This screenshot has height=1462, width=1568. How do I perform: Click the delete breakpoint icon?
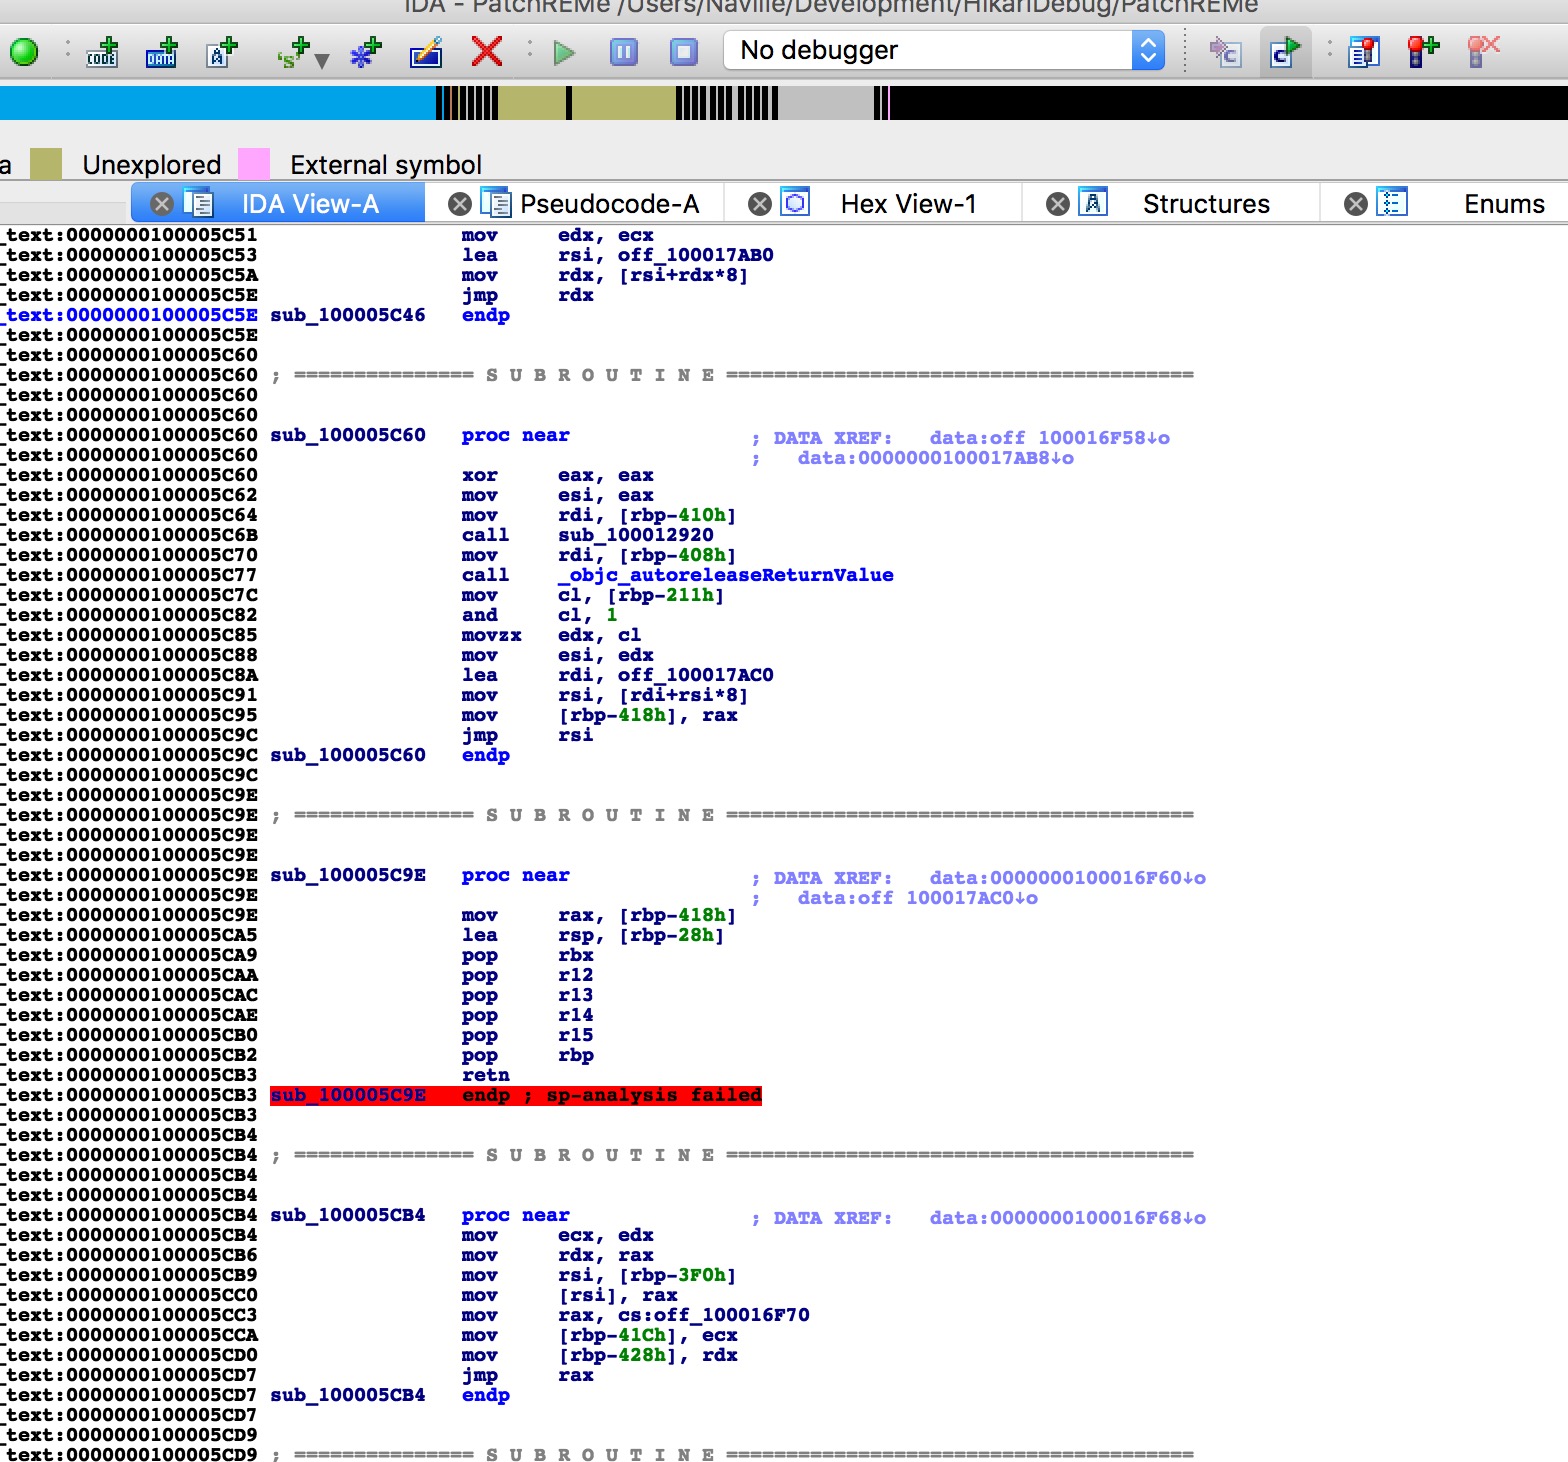tap(1483, 52)
